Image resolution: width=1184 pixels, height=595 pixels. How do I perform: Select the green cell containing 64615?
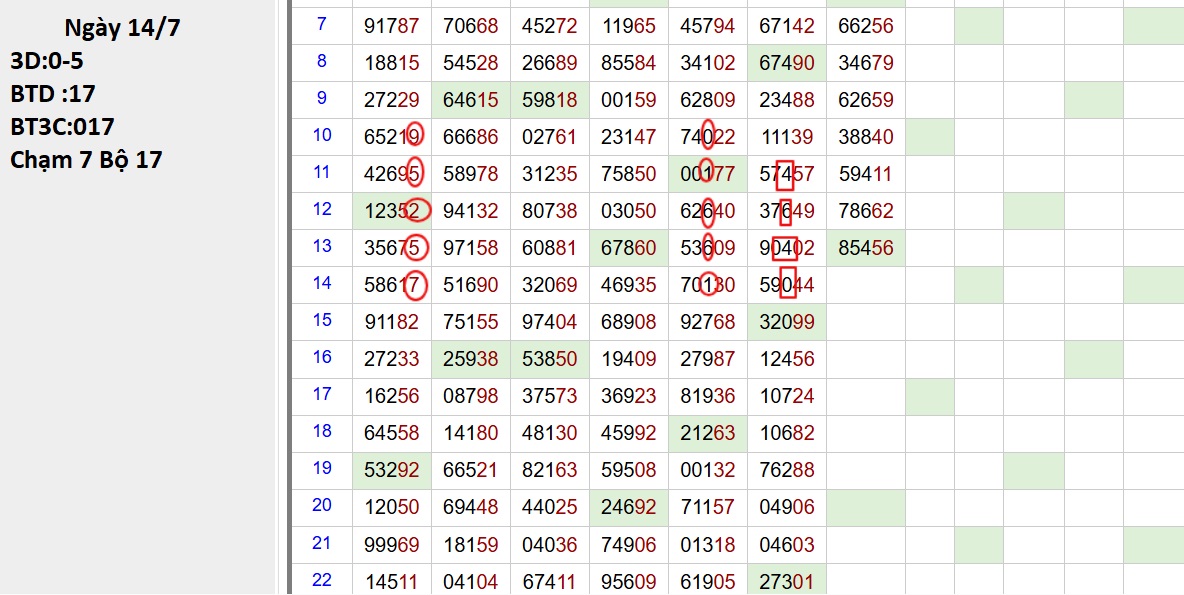471,100
